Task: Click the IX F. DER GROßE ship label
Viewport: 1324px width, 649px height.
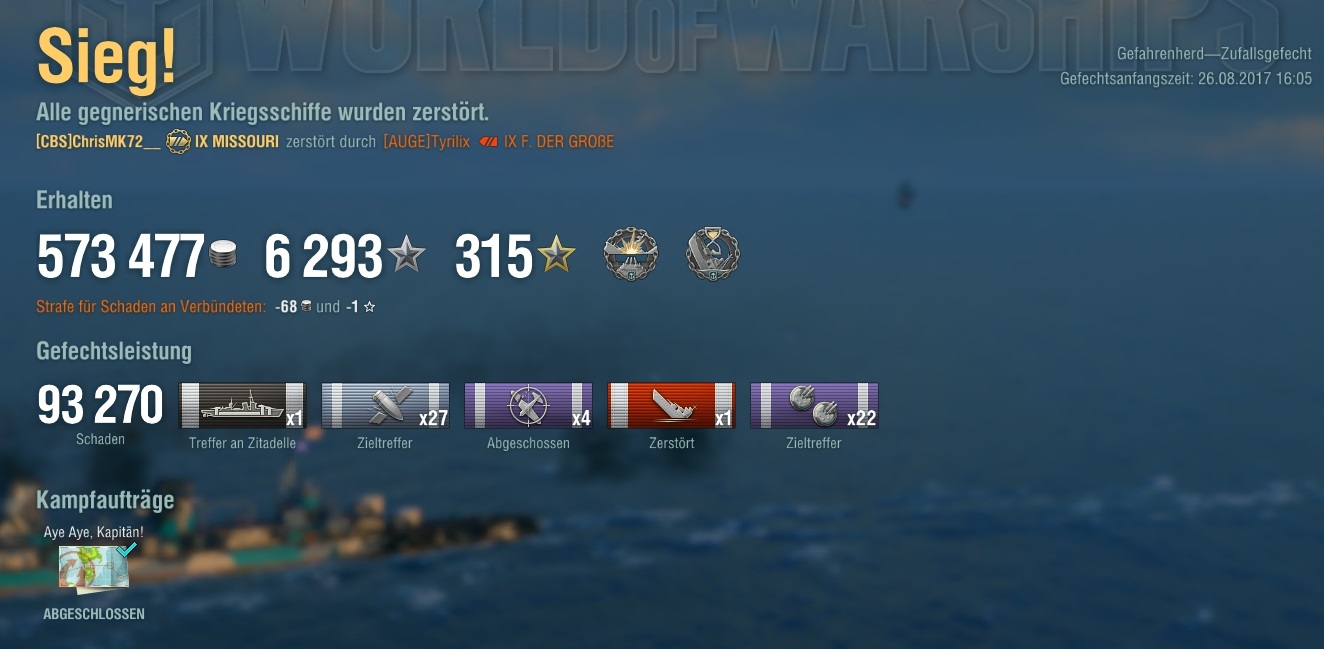Action: (x=559, y=142)
